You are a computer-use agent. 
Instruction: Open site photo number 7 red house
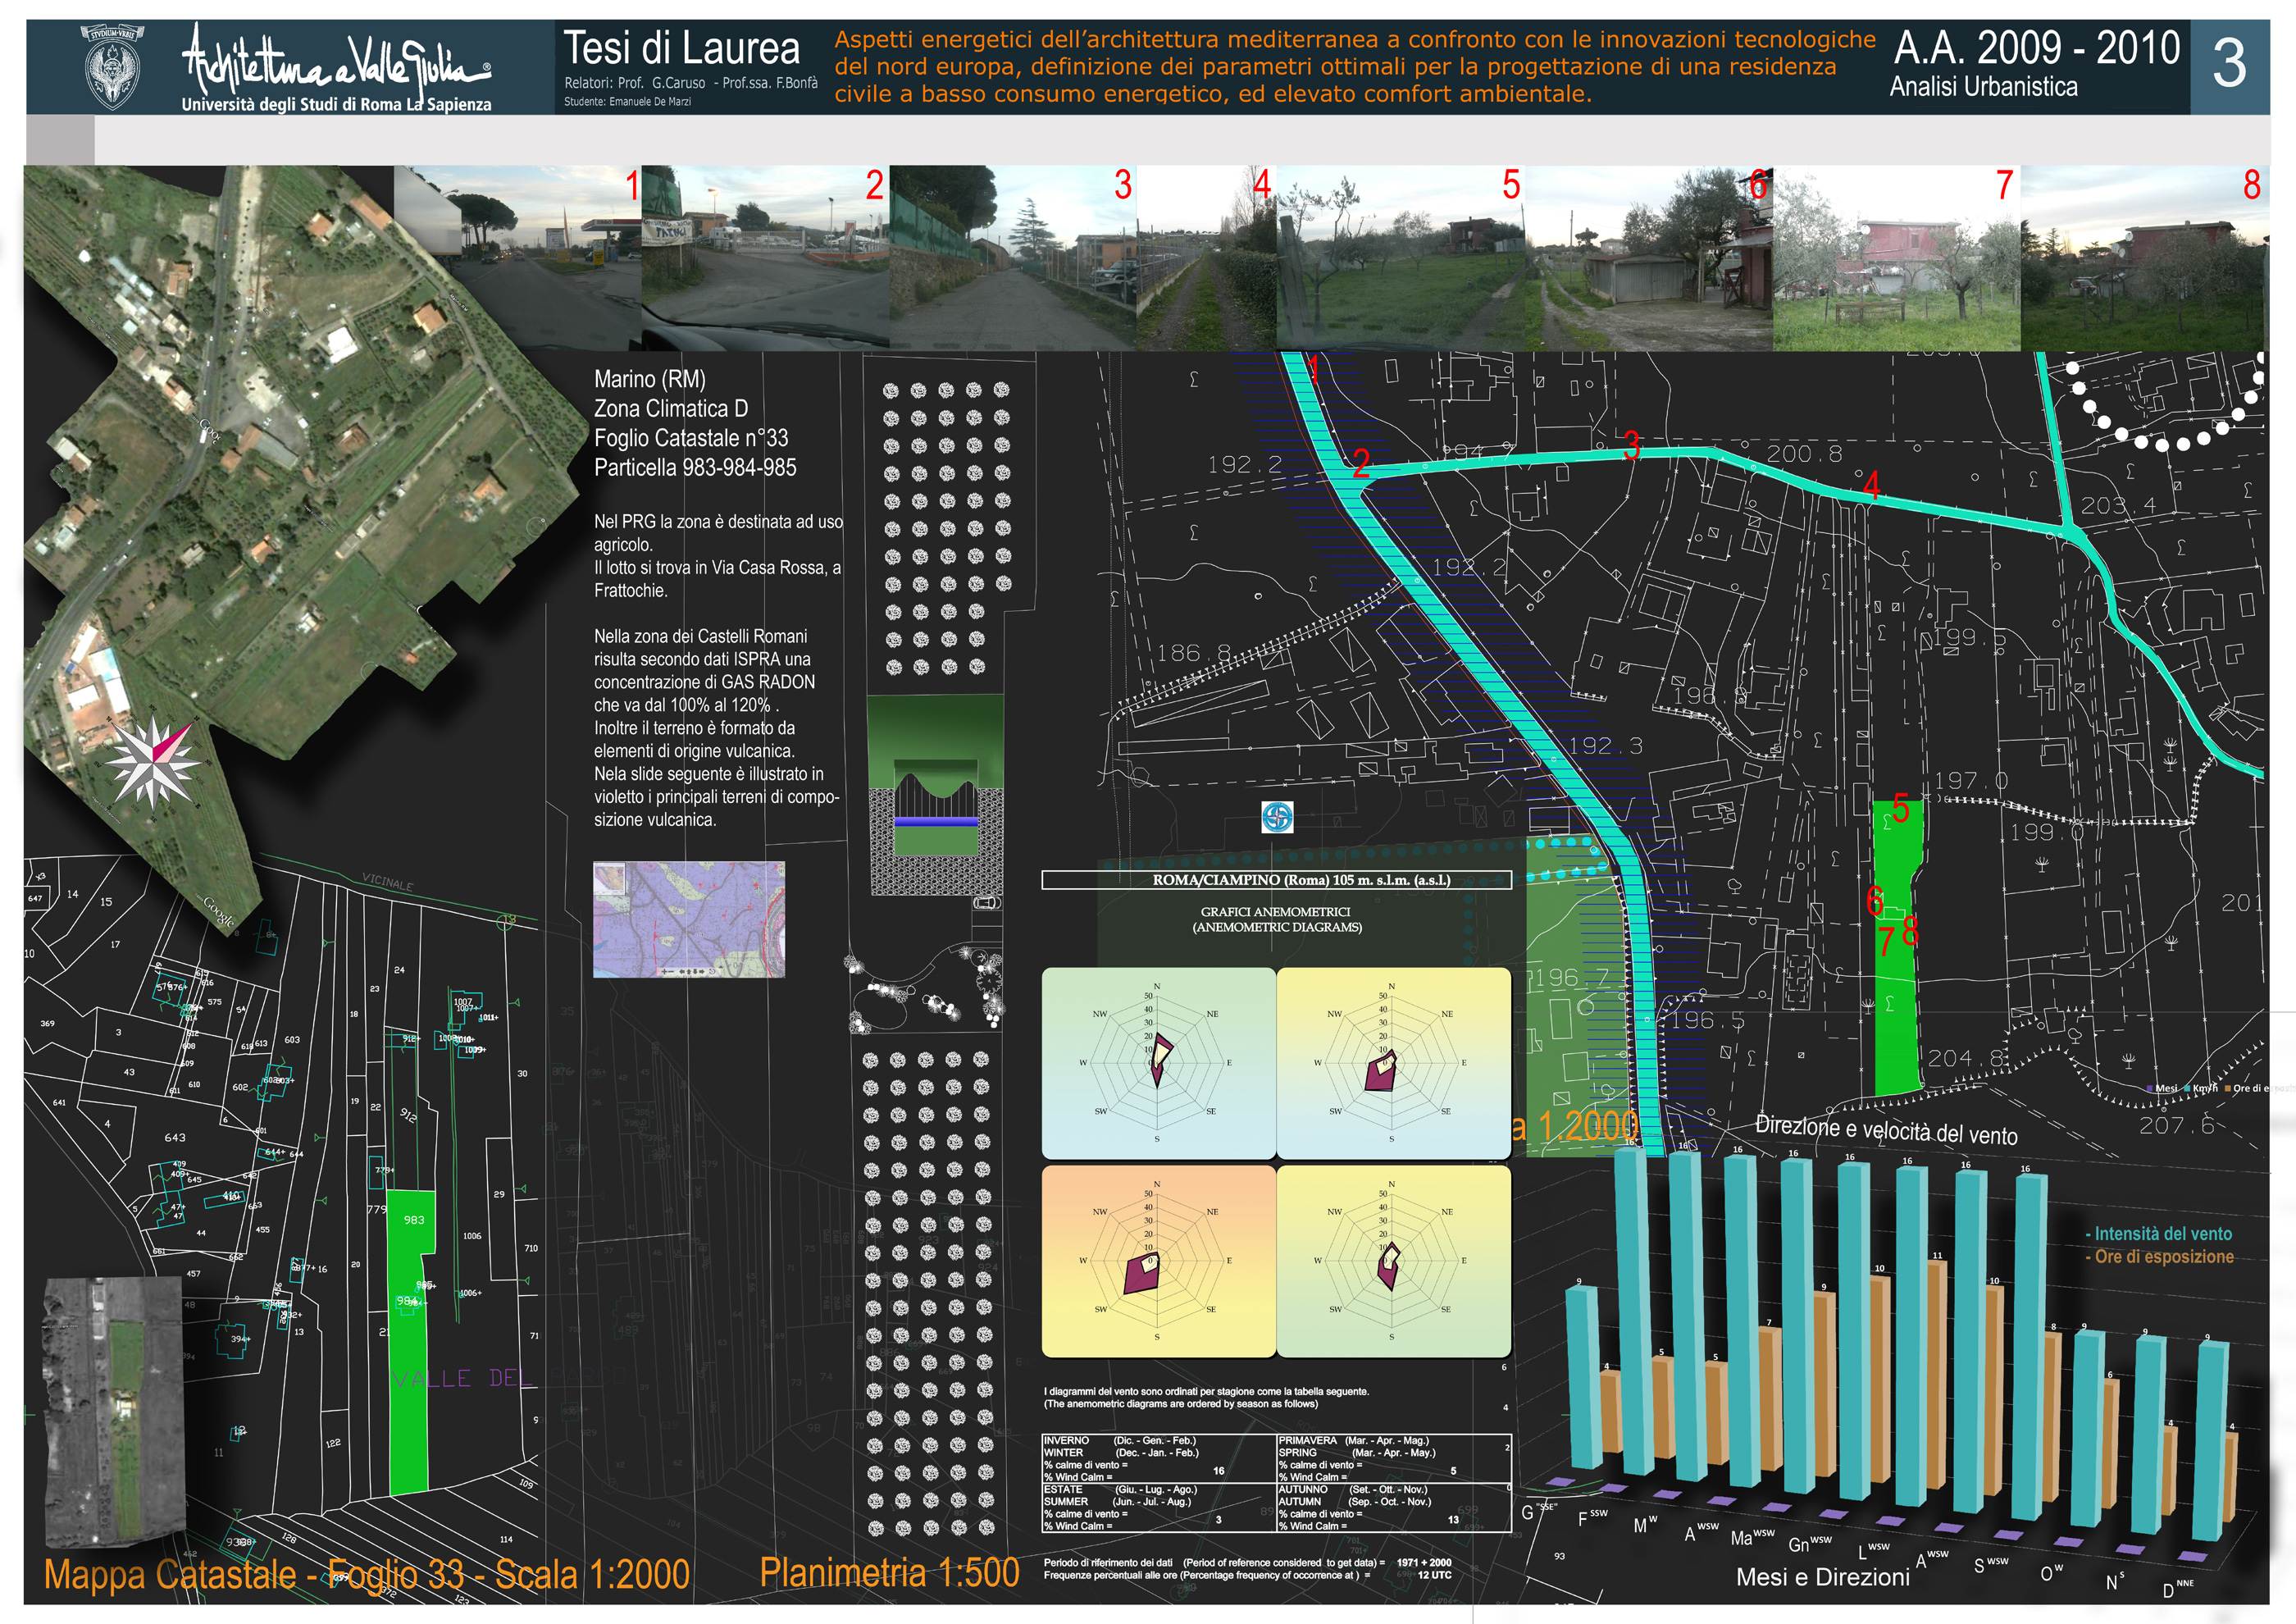[1896, 258]
